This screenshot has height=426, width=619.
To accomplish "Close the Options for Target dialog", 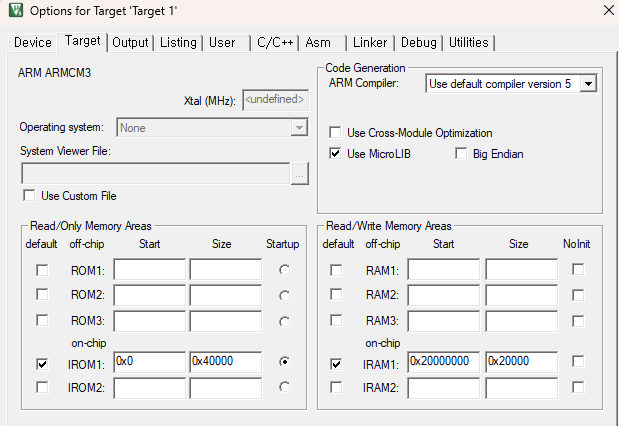I will coord(609,10).
